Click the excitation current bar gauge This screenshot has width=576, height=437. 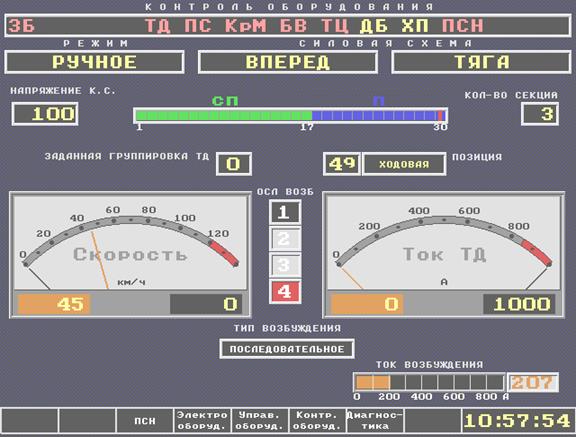pos(429,383)
